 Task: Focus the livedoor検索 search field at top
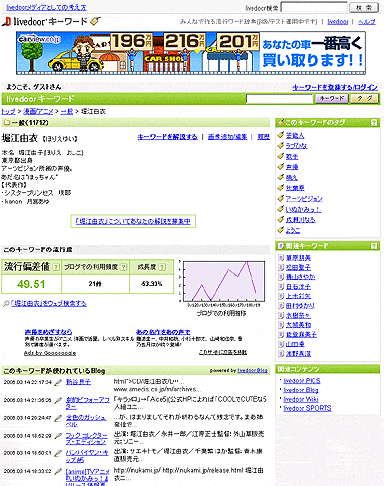(314, 7)
